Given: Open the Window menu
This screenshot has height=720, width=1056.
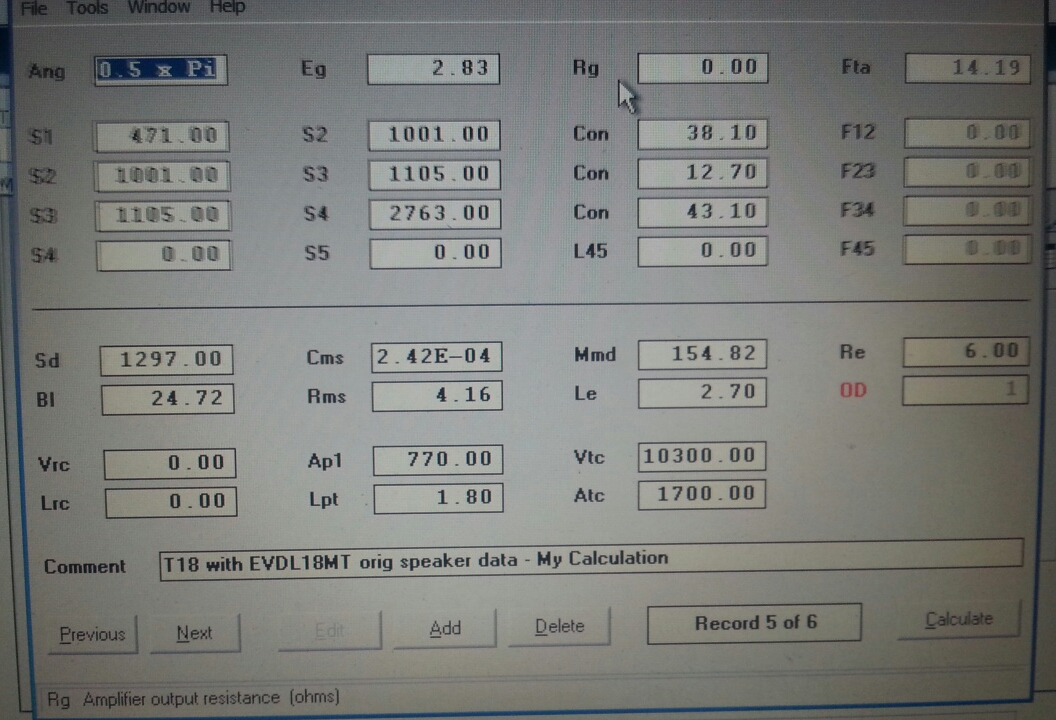Looking at the screenshot, I should click(159, 7).
